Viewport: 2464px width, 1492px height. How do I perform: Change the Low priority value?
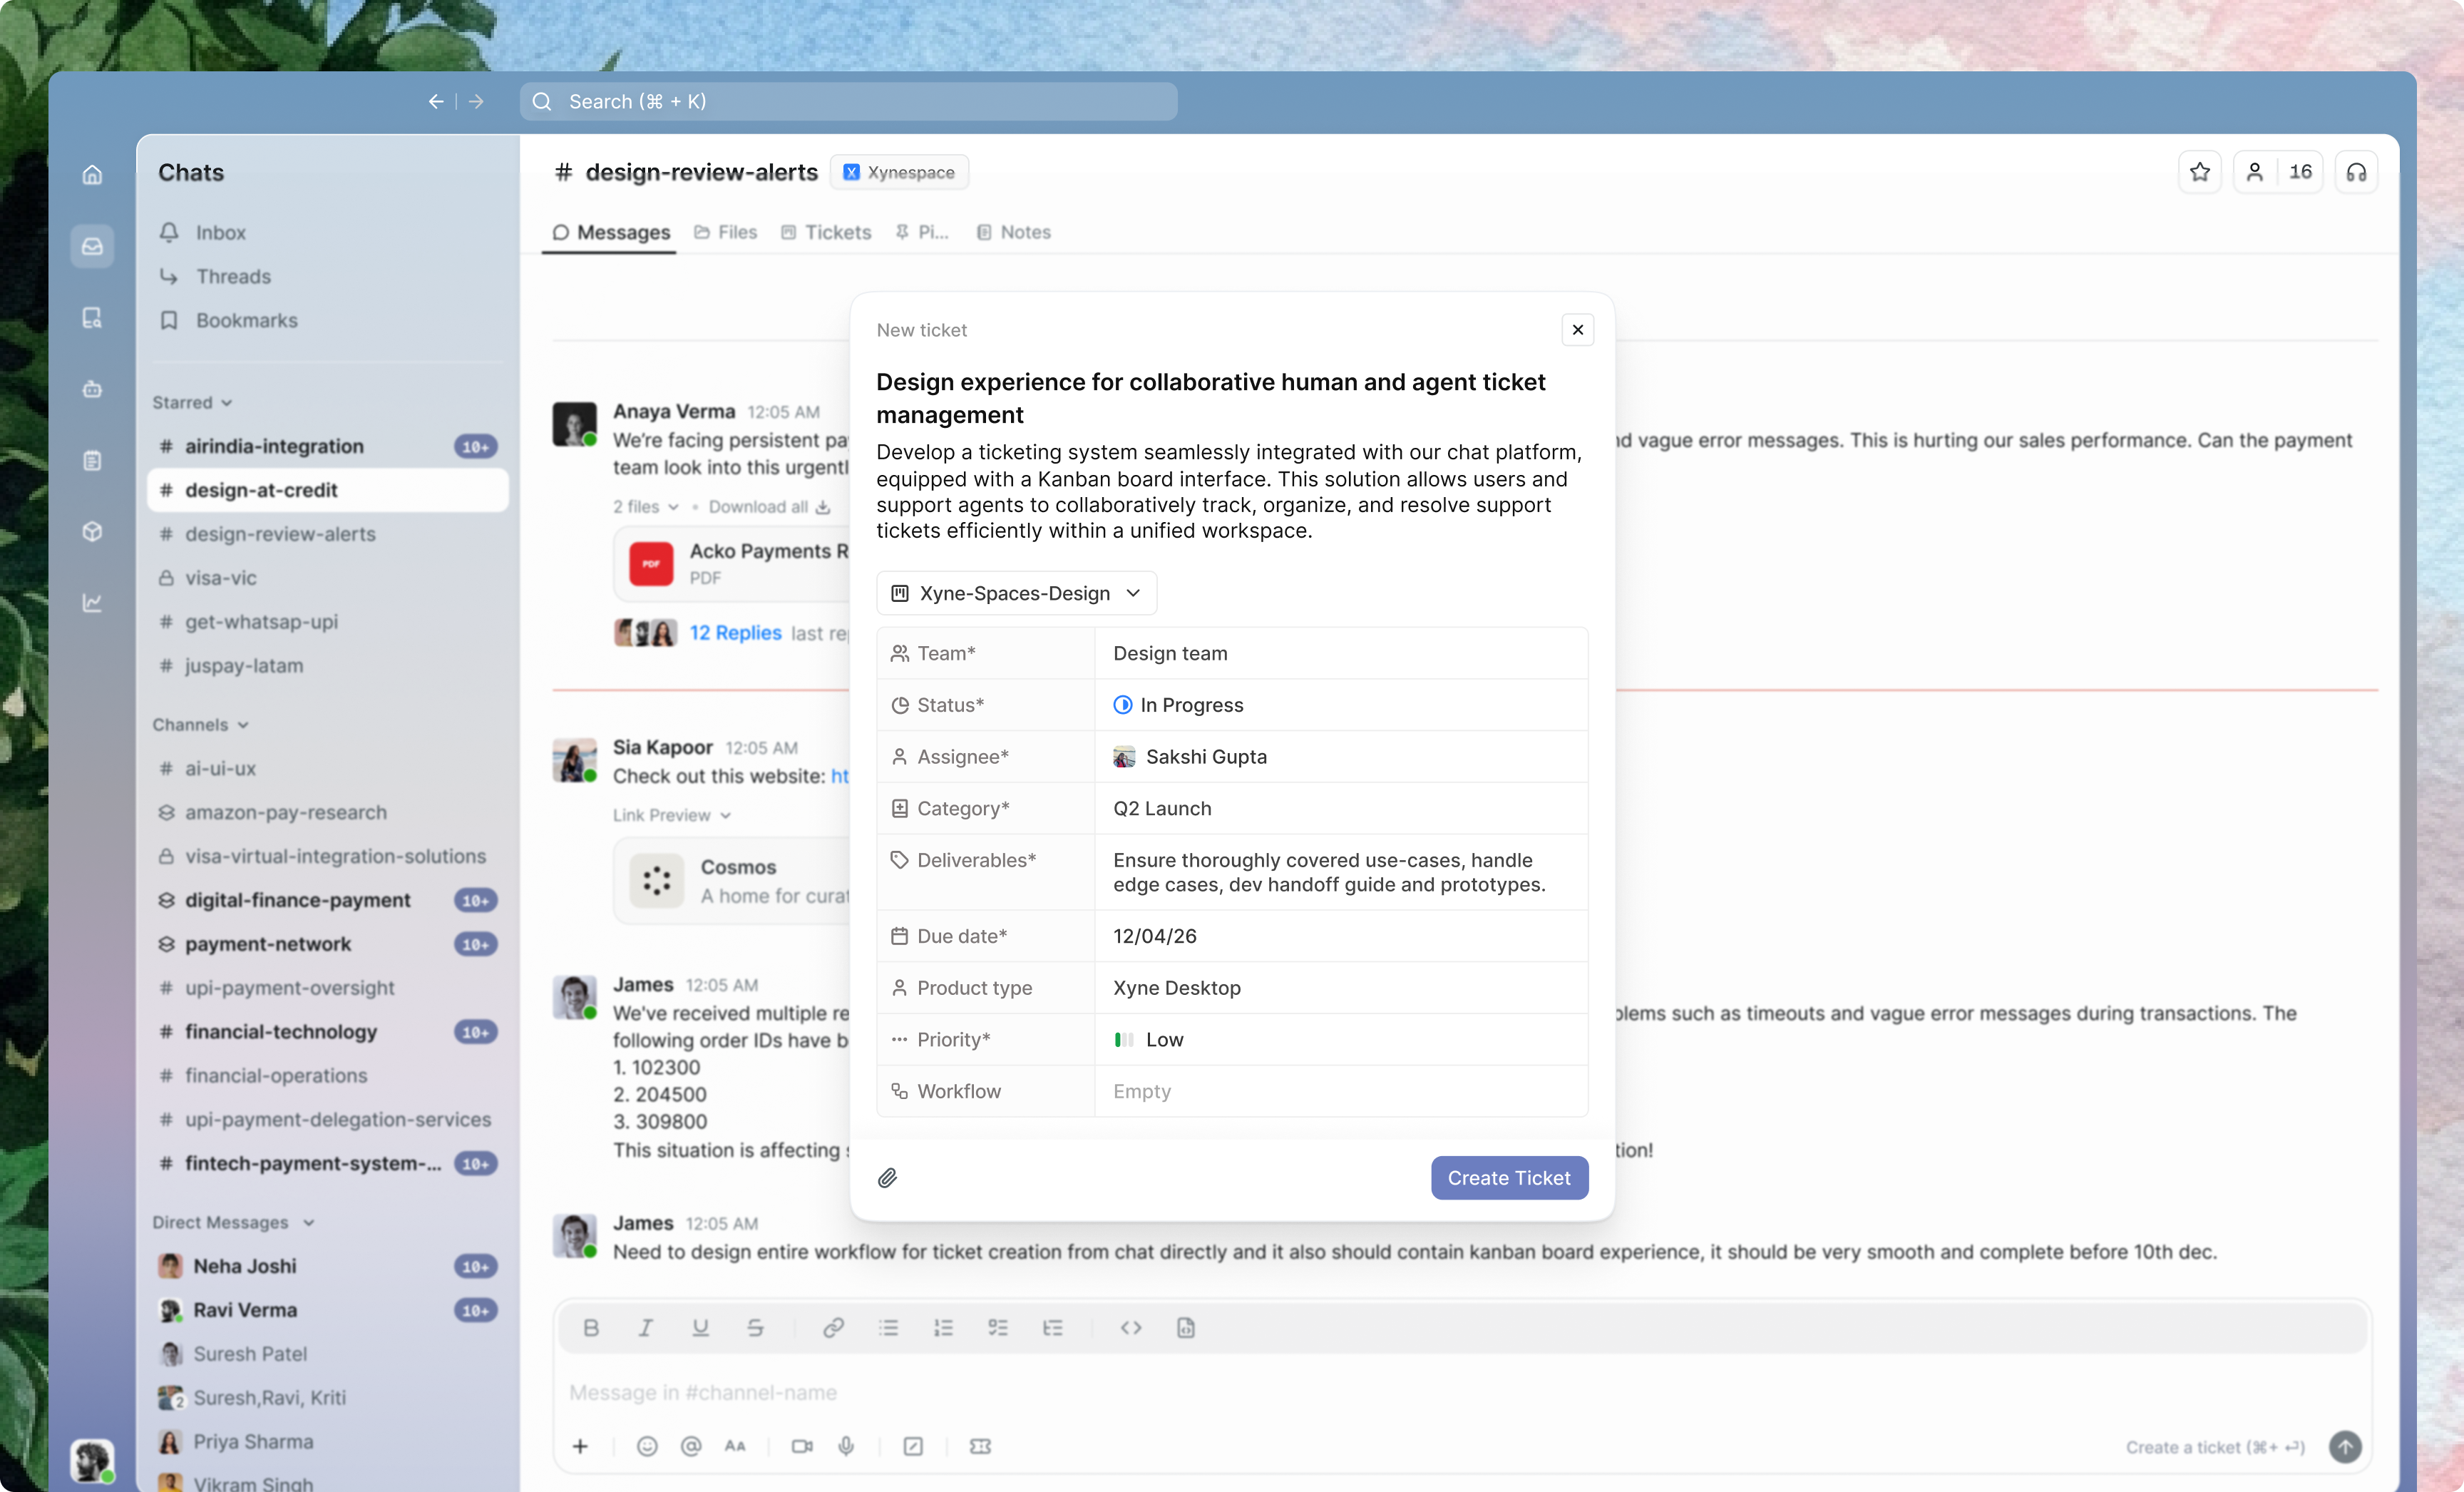[x=1340, y=1040]
